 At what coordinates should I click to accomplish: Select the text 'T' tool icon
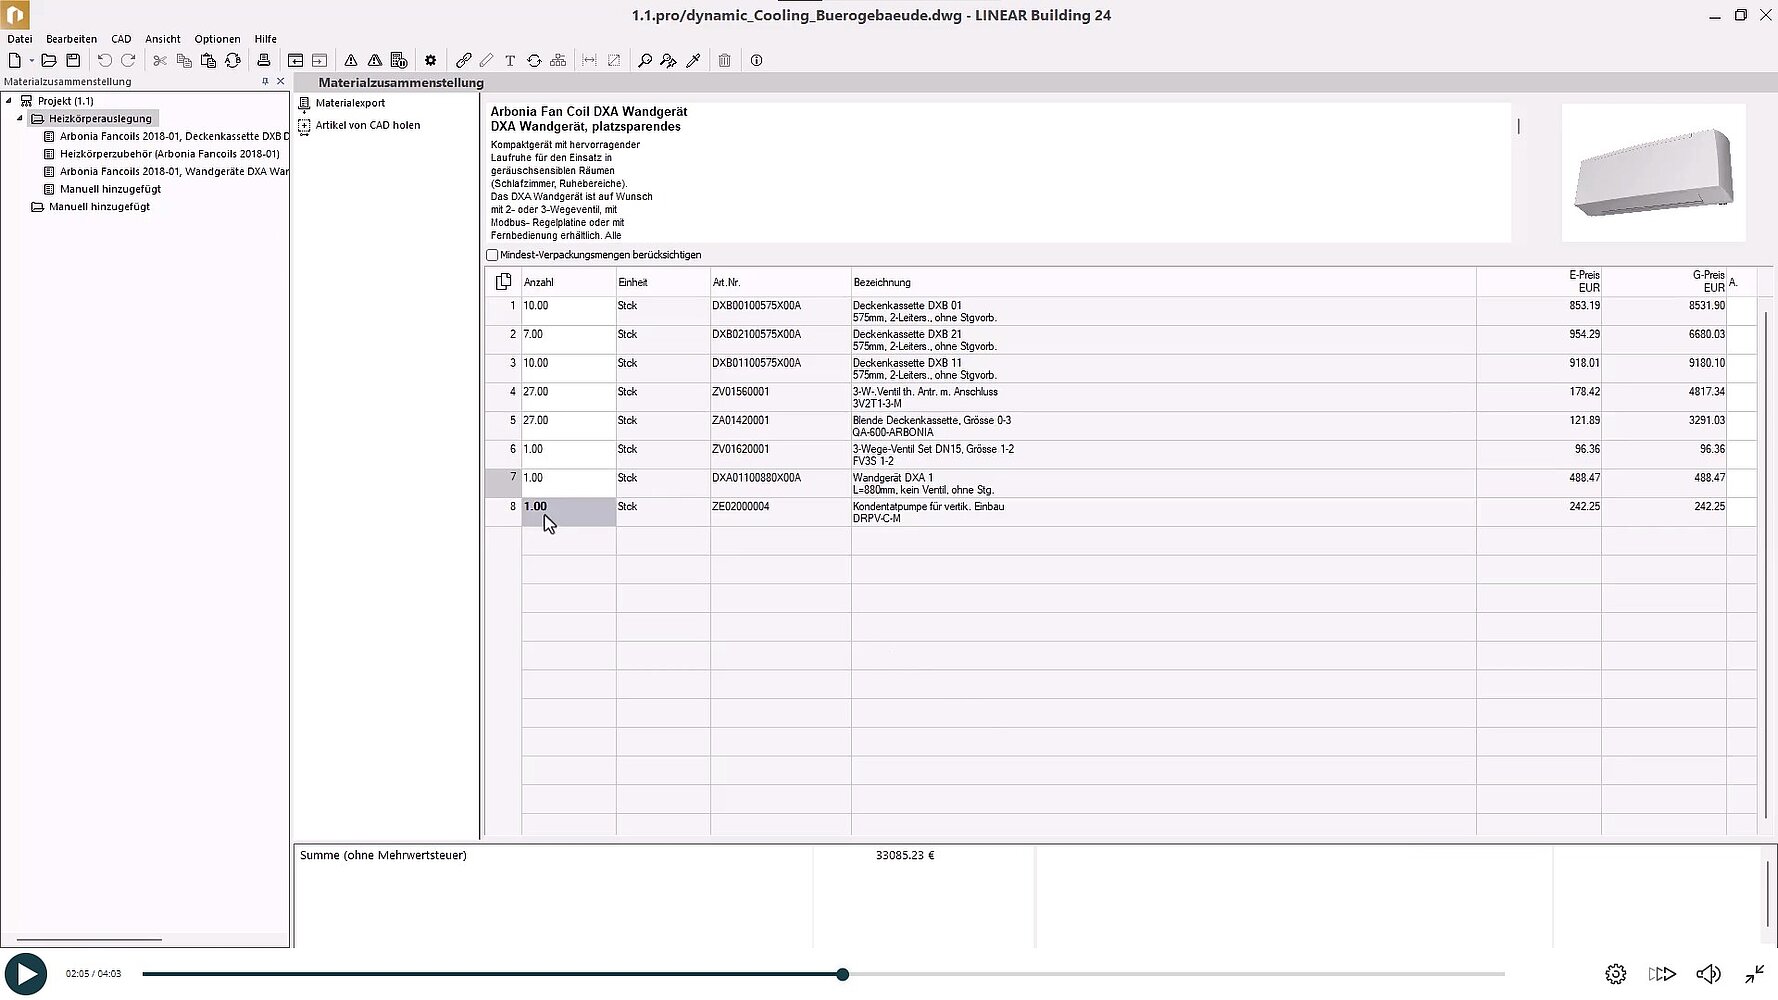[x=510, y=61]
